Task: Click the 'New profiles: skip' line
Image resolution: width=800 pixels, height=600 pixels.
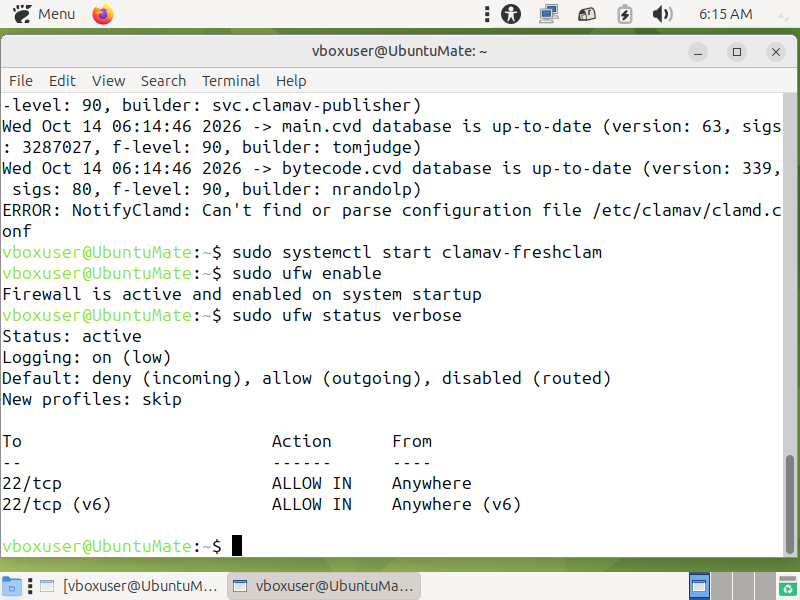Action: 92,399
